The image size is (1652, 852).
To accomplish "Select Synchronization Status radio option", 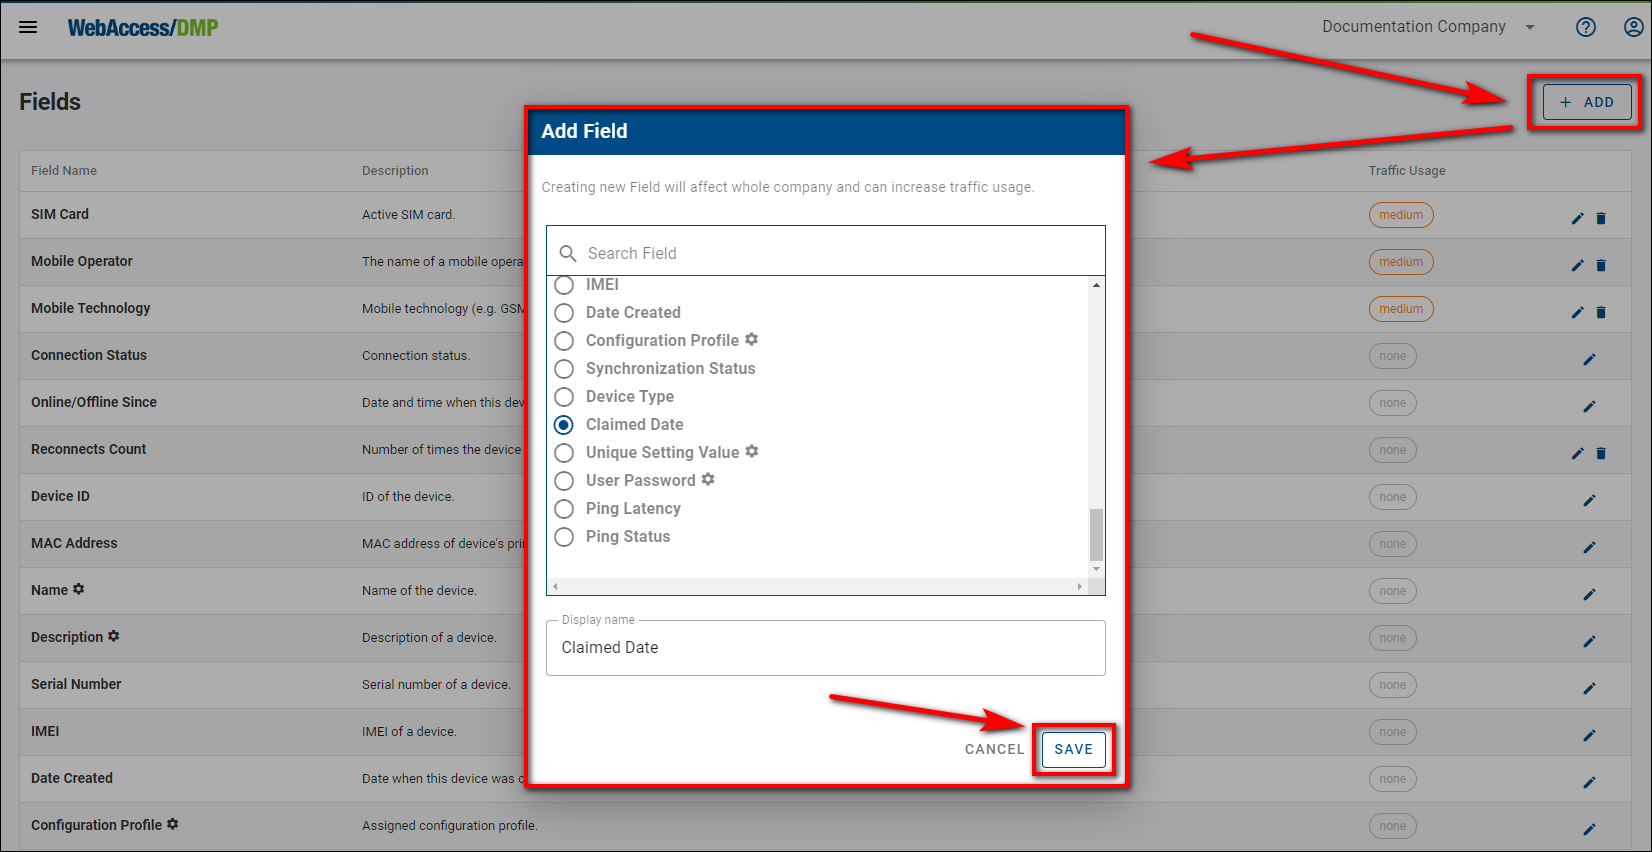I will pos(564,369).
